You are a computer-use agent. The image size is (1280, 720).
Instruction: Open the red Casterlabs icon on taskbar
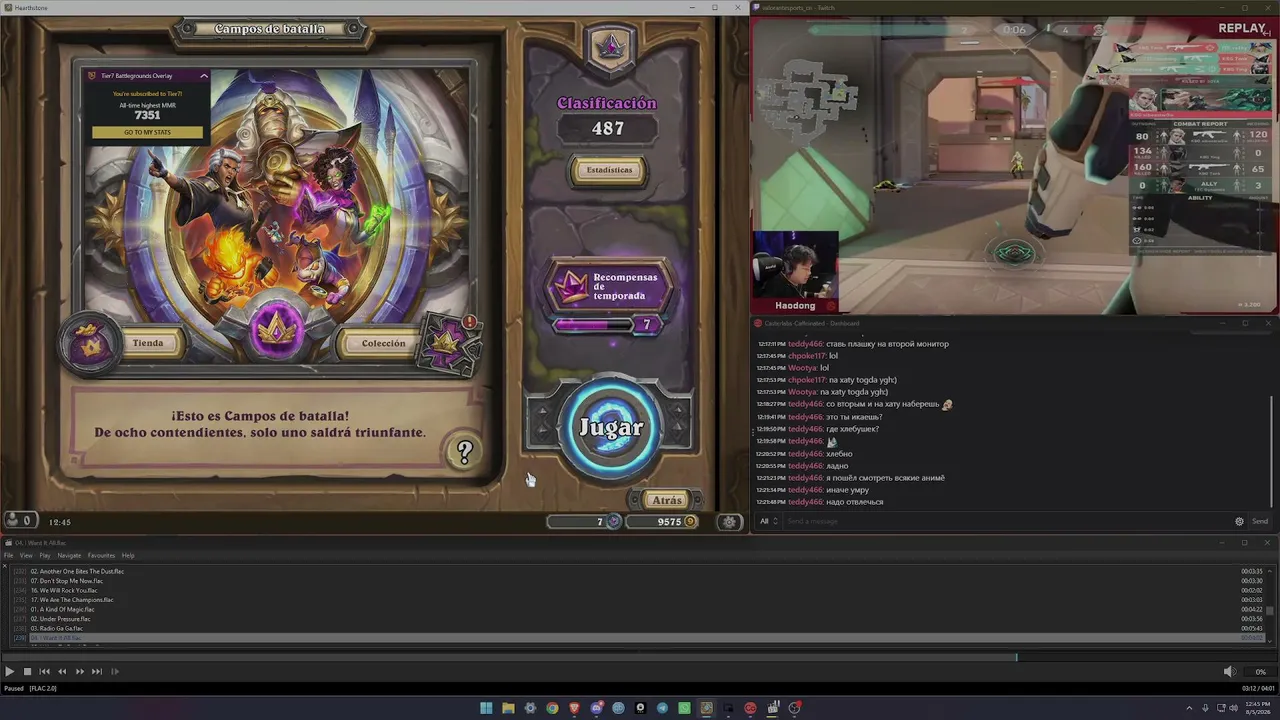pos(750,708)
